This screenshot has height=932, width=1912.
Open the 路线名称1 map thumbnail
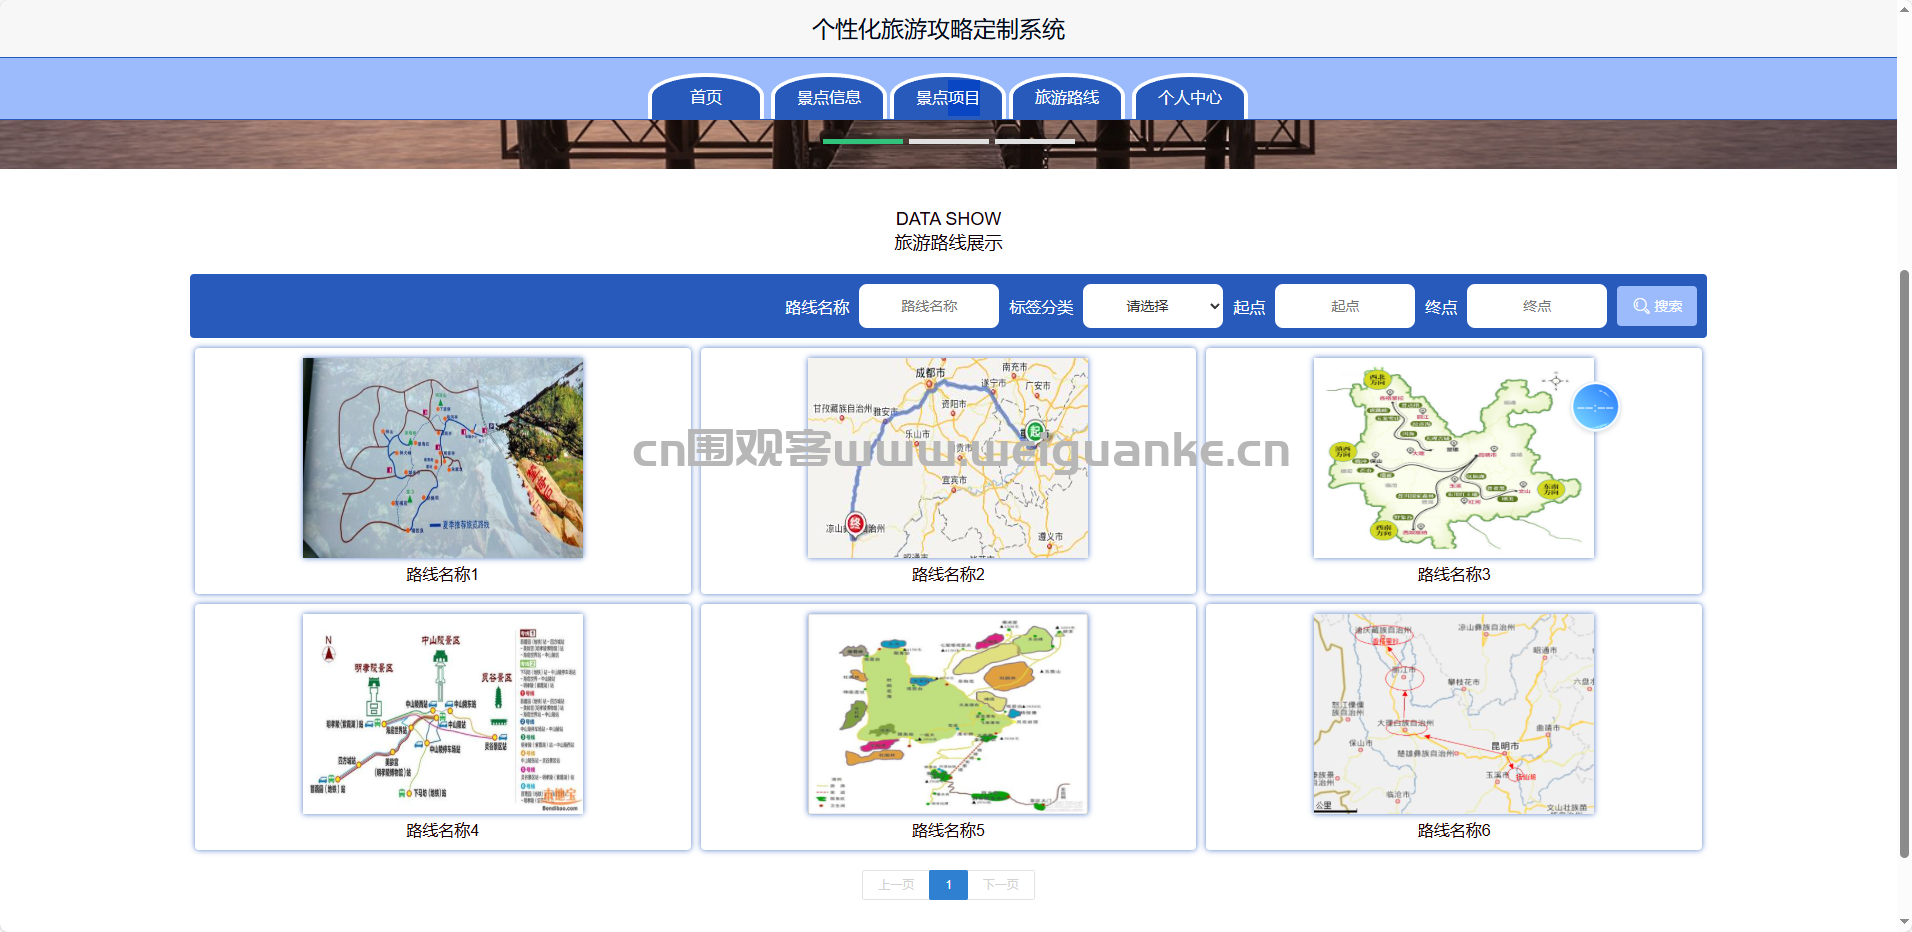click(x=442, y=458)
